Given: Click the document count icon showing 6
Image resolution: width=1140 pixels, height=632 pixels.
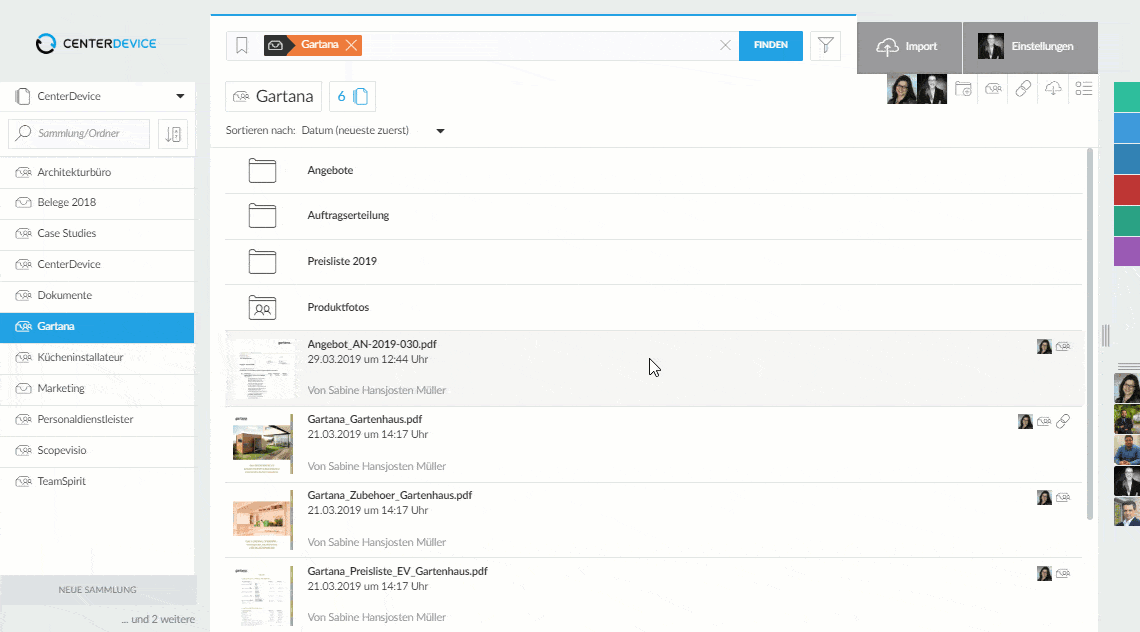Looking at the screenshot, I should [x=353, y=96].
